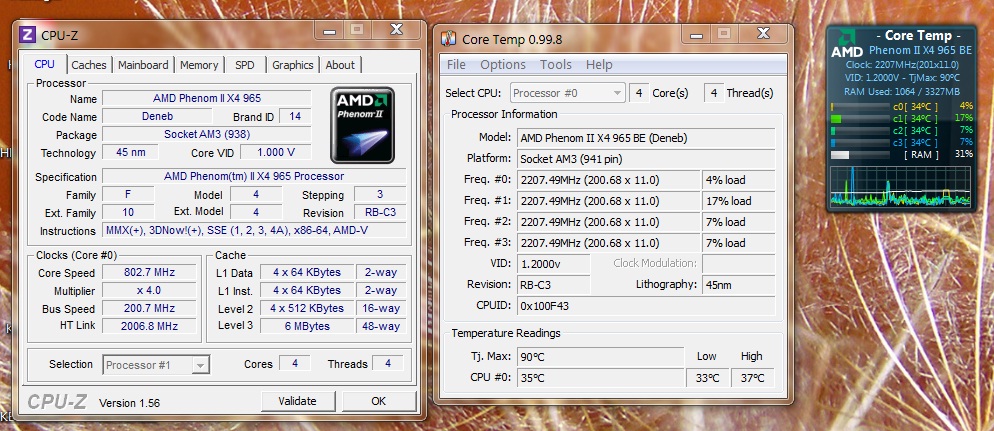Click the Package value Socket AM3 (938)

(x=207, y=134)
